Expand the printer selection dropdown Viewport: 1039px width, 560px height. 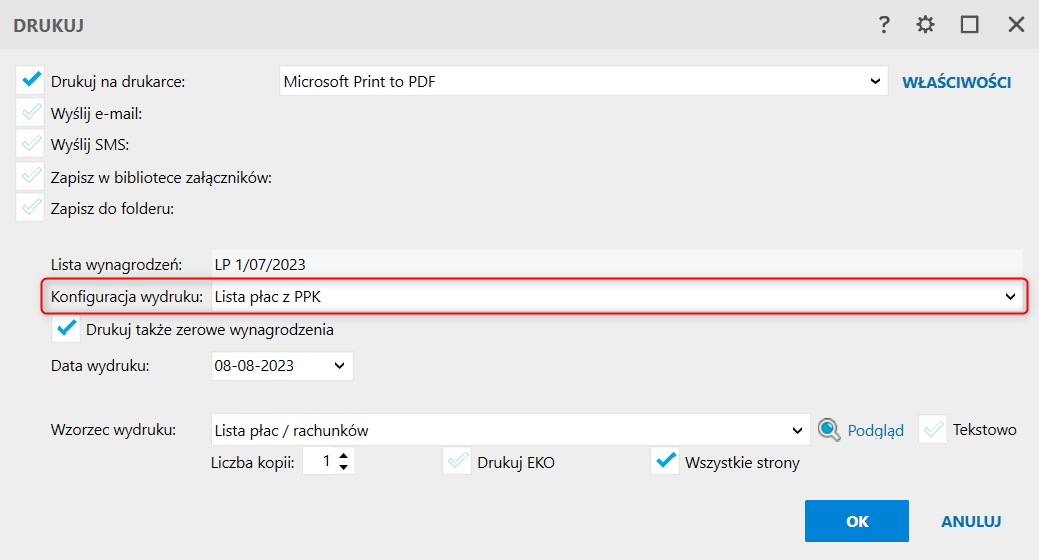(x=876, y=81)
